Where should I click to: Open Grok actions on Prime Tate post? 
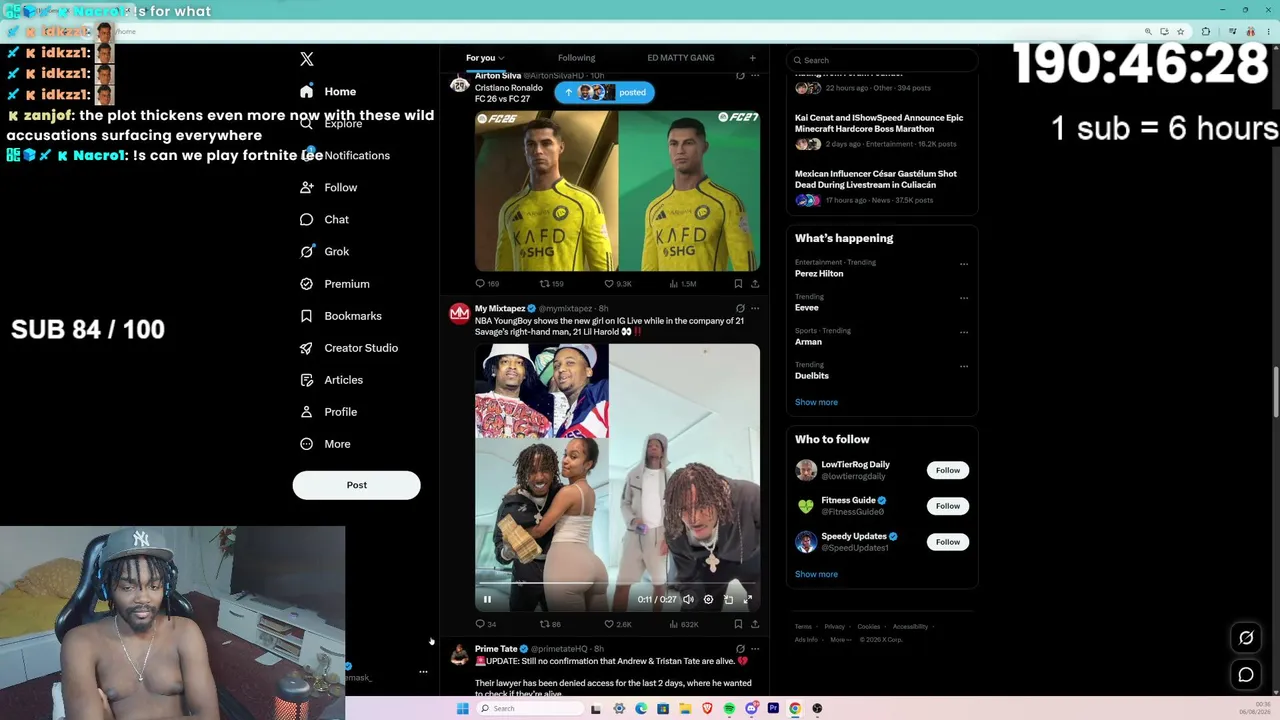coord(740,648)
